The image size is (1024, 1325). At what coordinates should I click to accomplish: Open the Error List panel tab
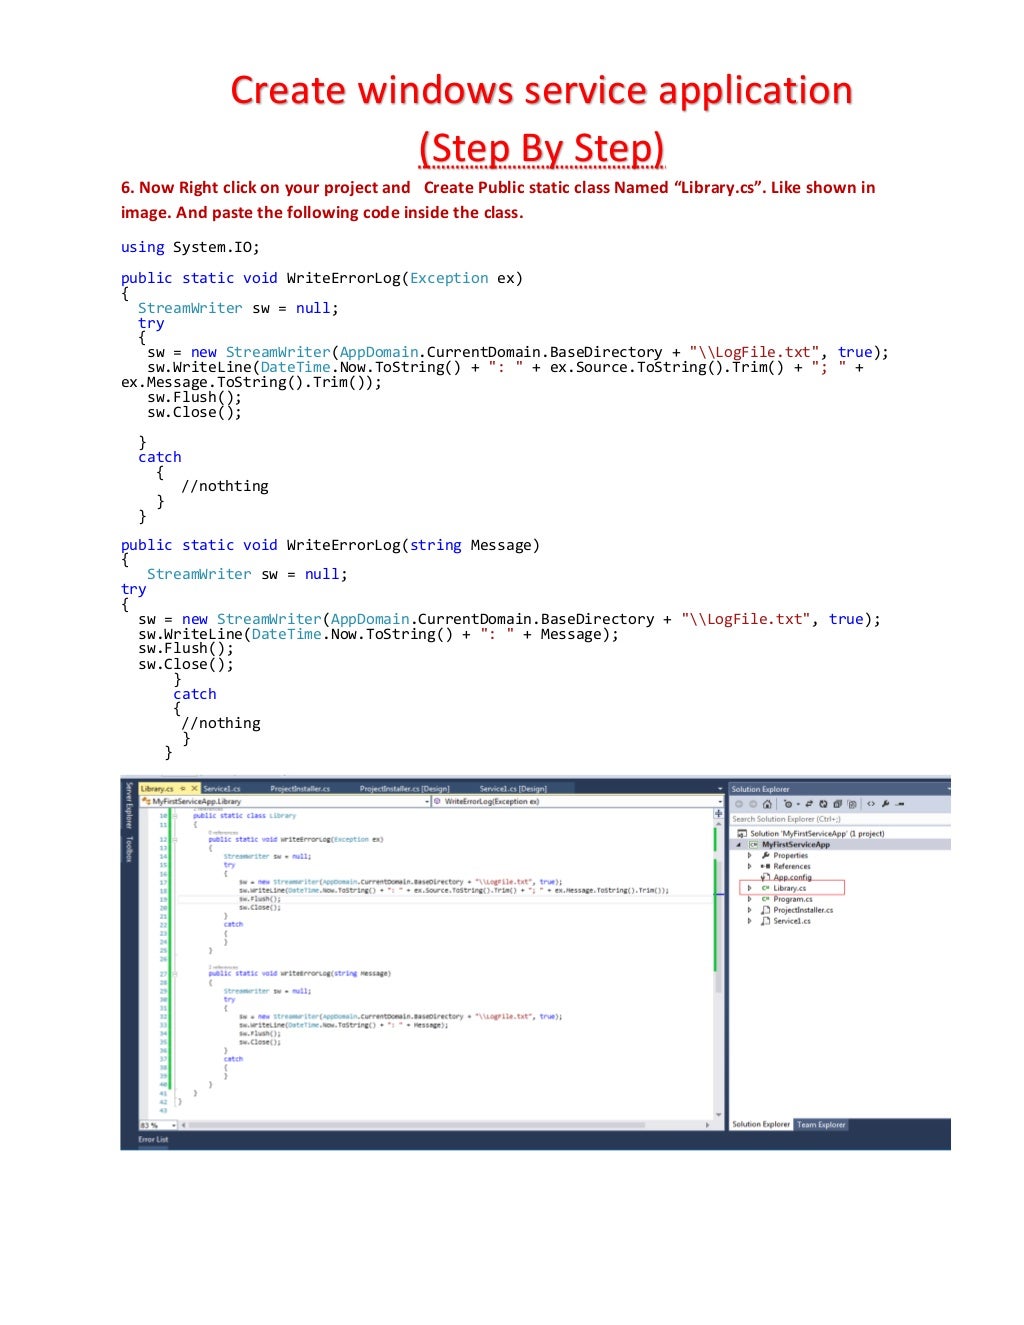153,1139
